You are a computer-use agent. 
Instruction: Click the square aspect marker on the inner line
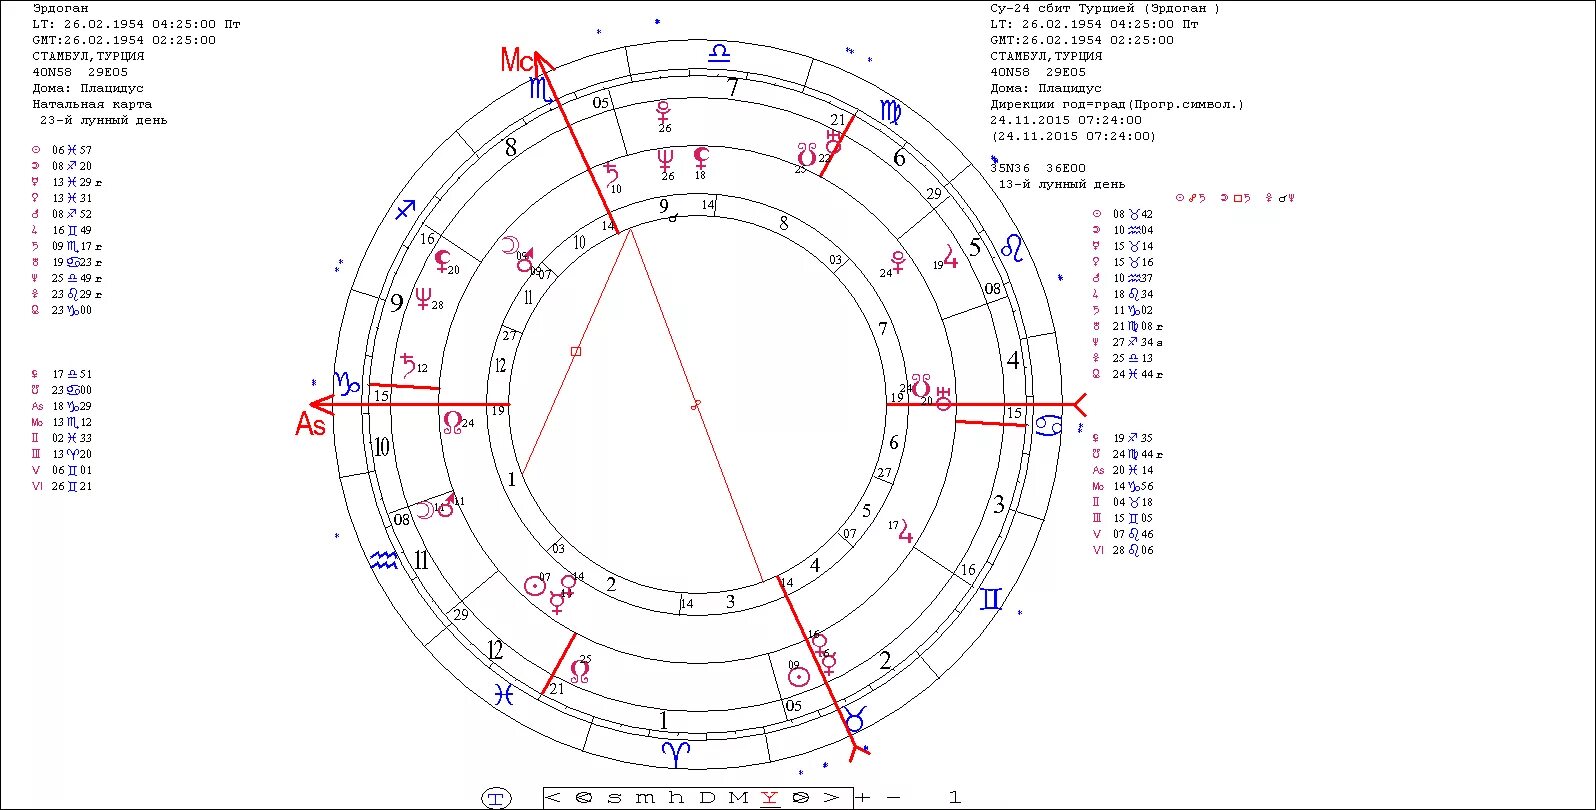click(x=575, y=351)
